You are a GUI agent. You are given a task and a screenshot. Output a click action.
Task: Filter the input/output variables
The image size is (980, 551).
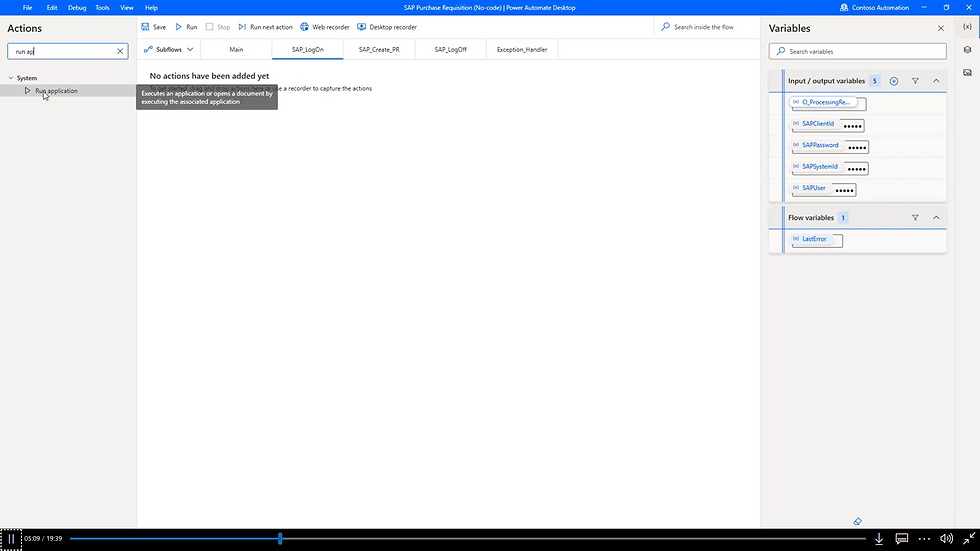pos(915,81)
